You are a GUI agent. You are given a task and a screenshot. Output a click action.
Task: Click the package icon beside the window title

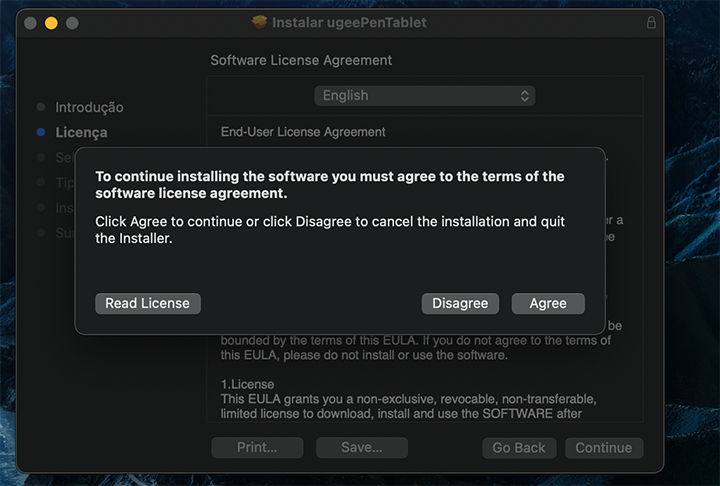[260, 22]
